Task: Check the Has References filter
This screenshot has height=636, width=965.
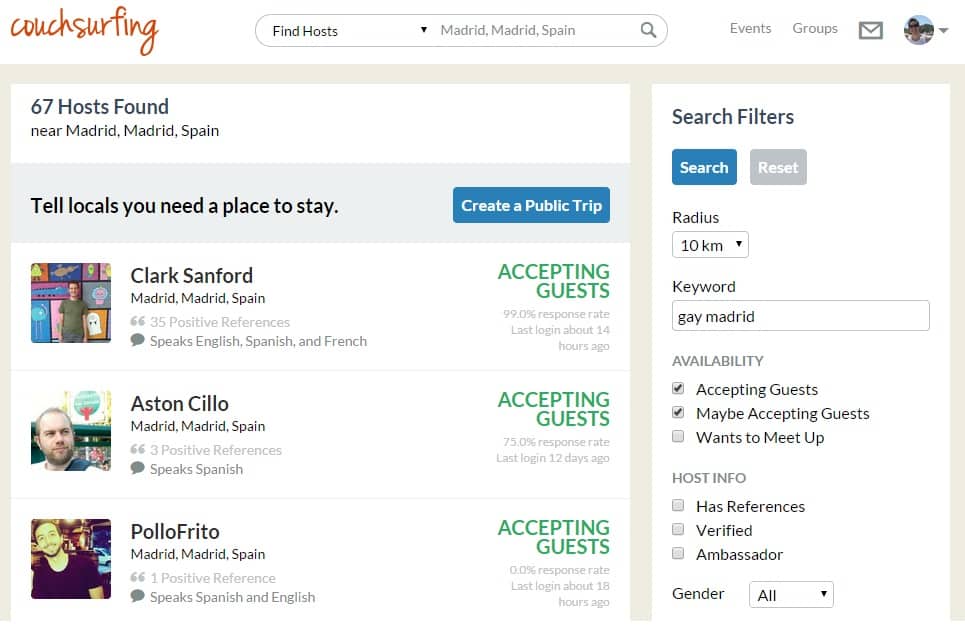Action: point(678,506)
